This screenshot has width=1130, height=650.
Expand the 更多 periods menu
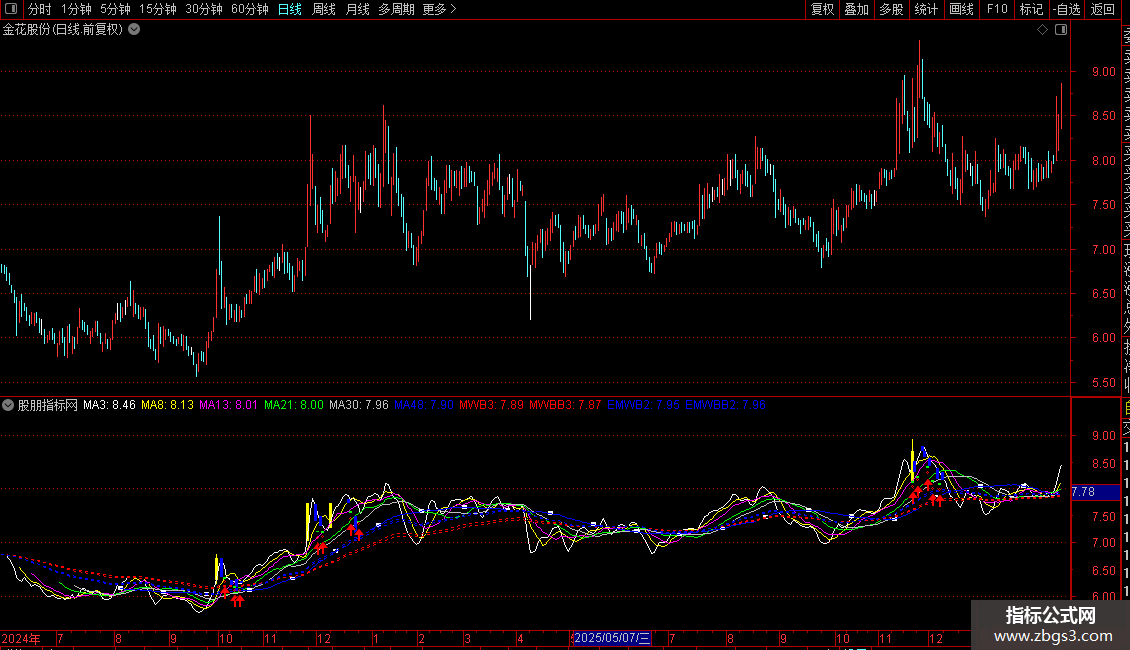(439, 9)
